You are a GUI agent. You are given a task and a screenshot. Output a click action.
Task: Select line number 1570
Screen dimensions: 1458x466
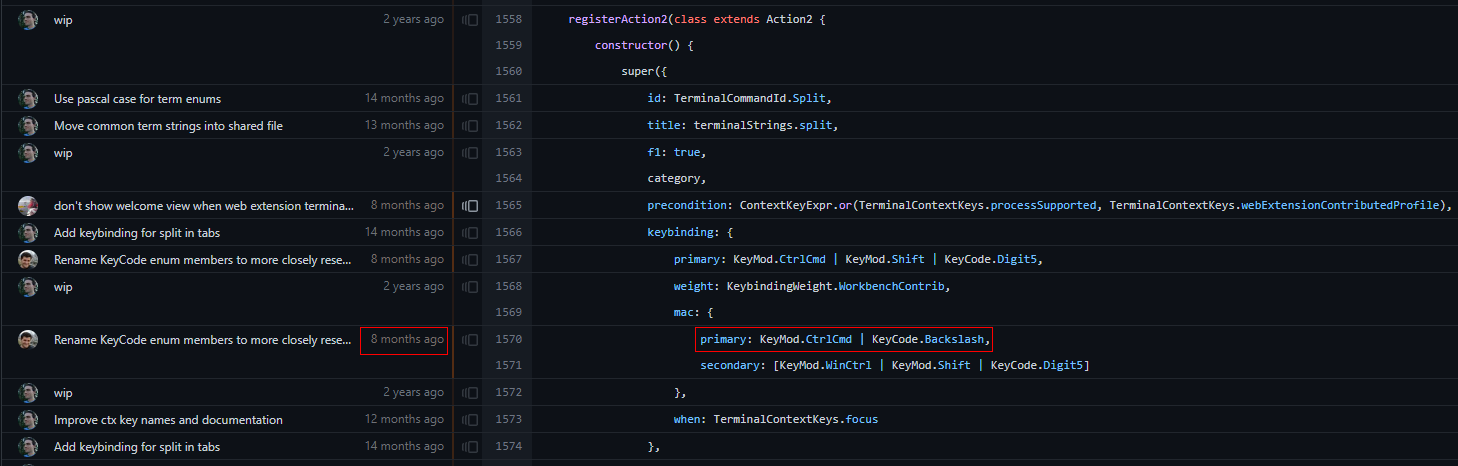[x=509, y=340]
